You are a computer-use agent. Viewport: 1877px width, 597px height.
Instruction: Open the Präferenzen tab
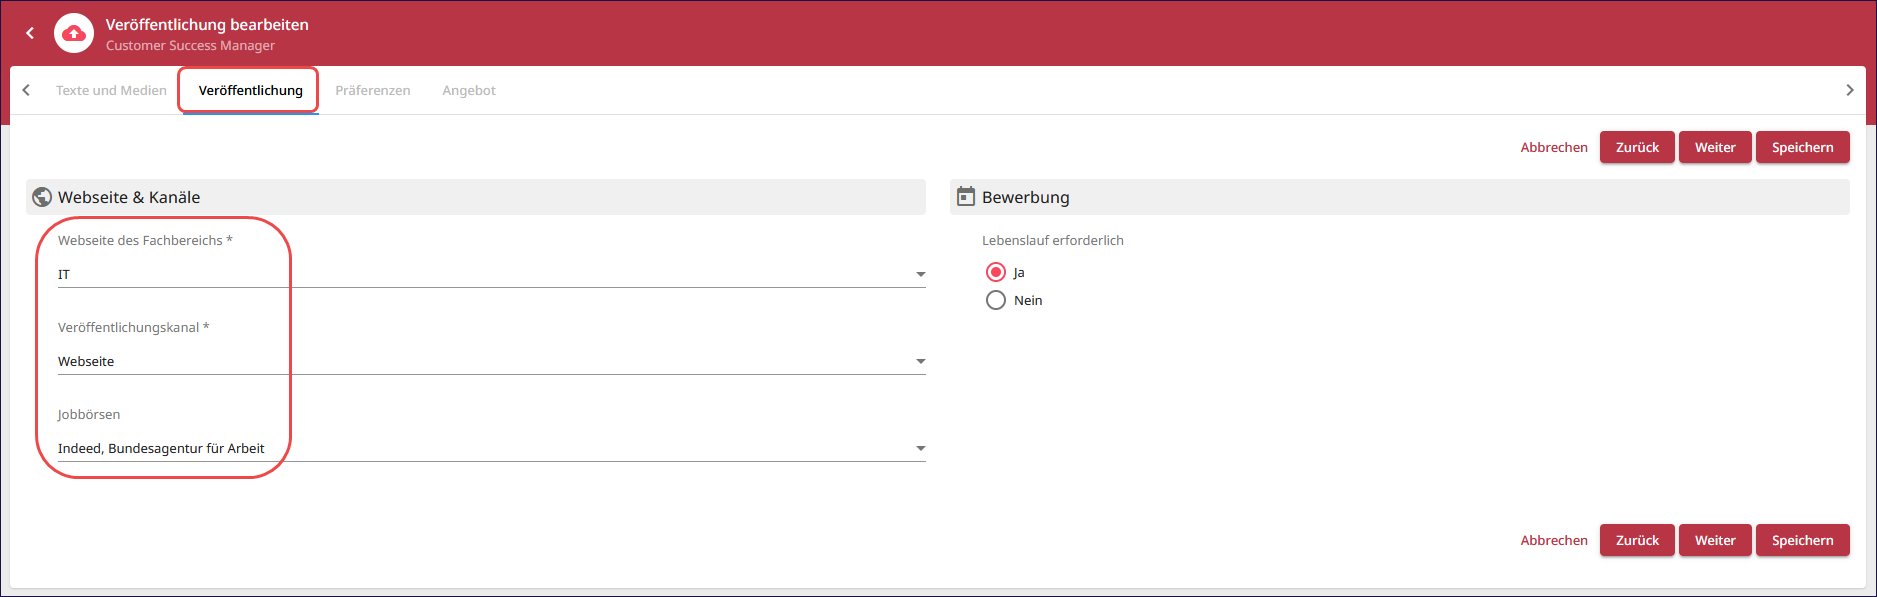tap(373, 90)
